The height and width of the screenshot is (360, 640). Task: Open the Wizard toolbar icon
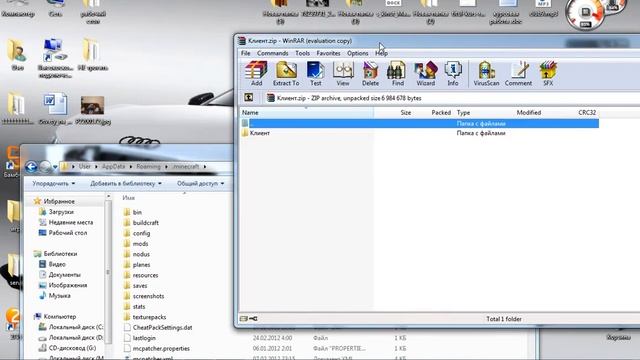point(425,73)
